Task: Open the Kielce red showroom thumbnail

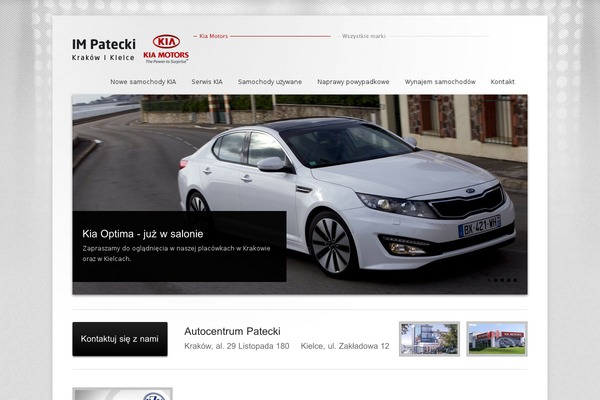Action: (497, 339)
